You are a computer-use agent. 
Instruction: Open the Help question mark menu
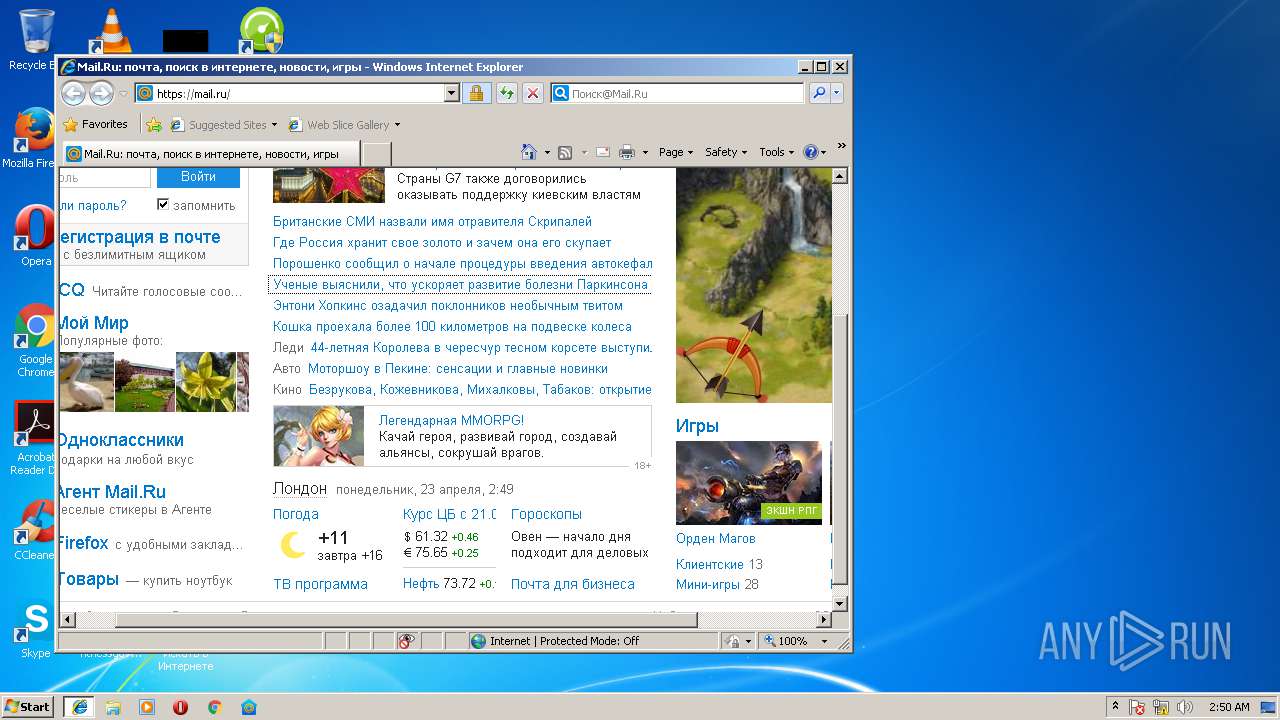[x=814, y=152]
